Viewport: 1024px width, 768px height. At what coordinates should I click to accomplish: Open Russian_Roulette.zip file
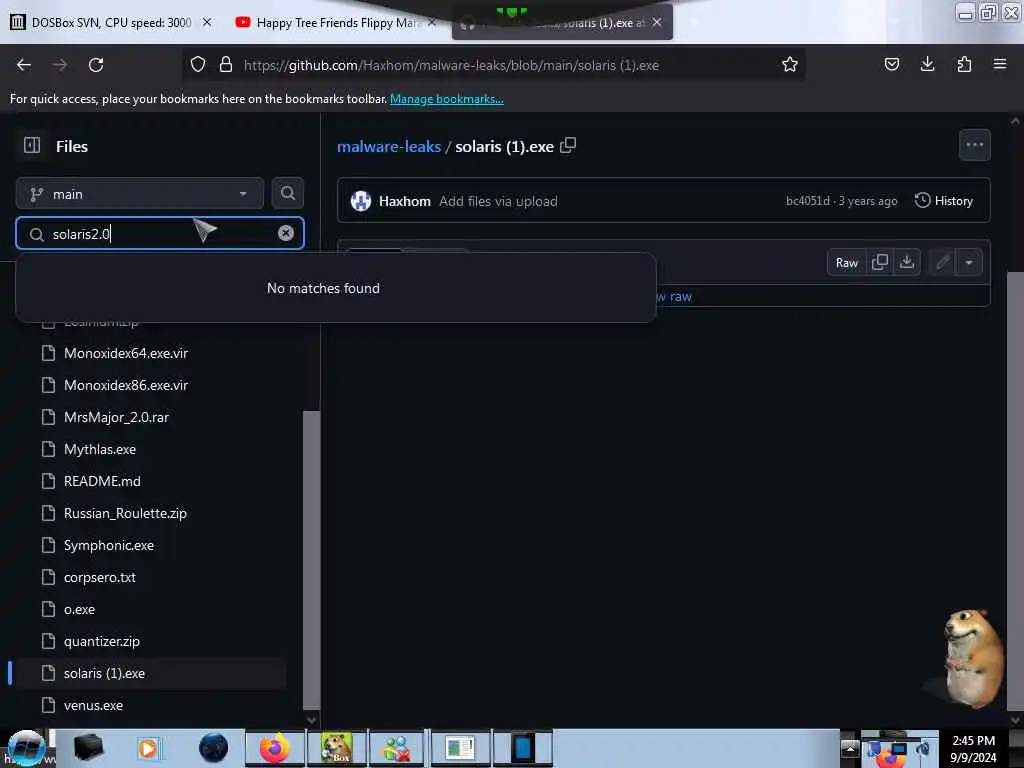coord(125,513)
